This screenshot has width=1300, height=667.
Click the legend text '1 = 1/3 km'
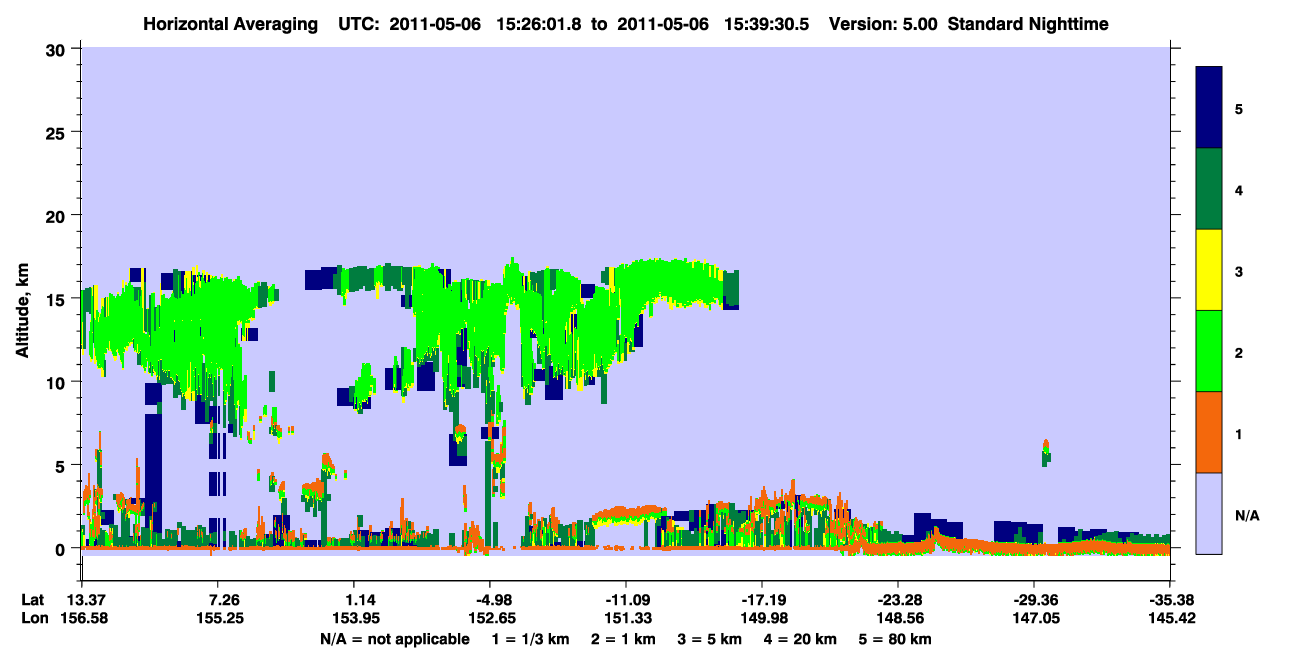tap(530, 639)
